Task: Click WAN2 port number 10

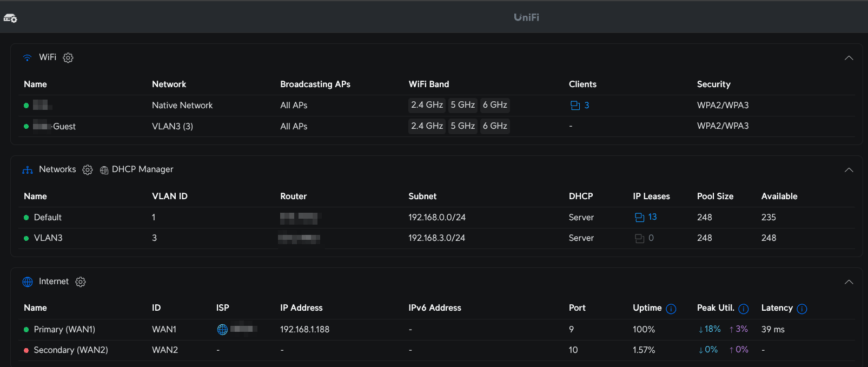Action: point(574,350)
